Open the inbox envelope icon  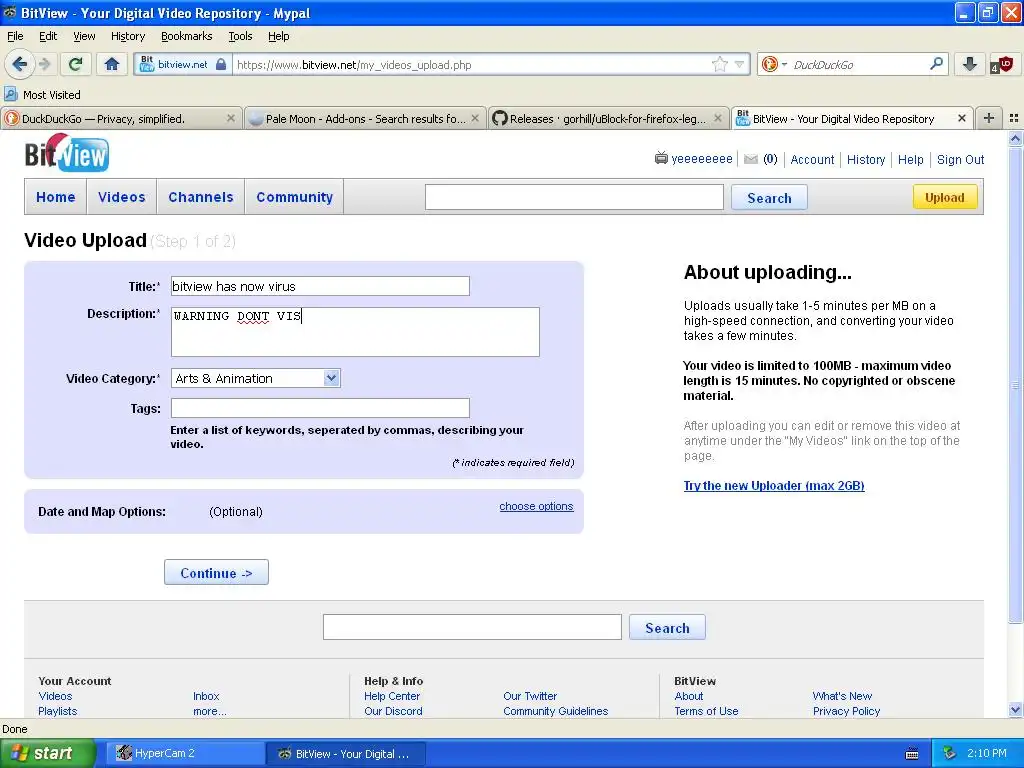tap(751, 159)
